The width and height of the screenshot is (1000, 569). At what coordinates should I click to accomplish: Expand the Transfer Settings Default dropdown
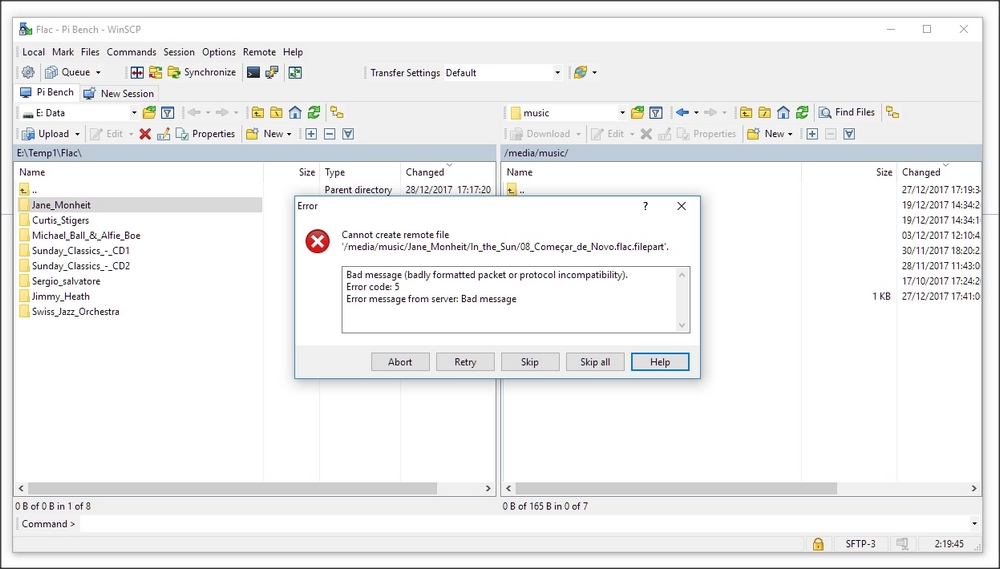557,73
